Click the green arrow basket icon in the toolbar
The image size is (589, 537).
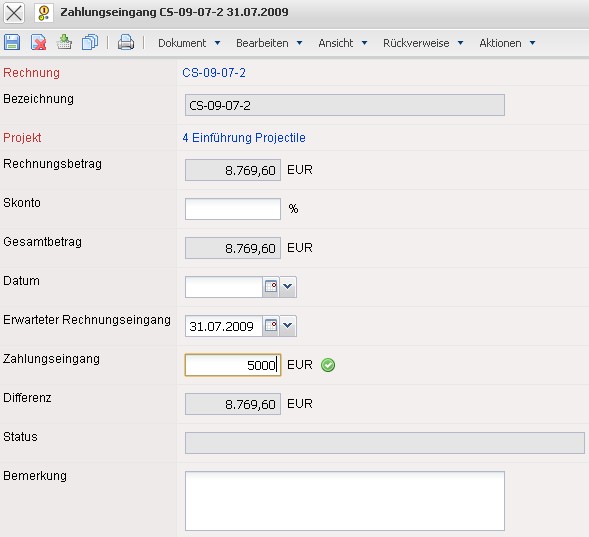click(x=64, y=42)
